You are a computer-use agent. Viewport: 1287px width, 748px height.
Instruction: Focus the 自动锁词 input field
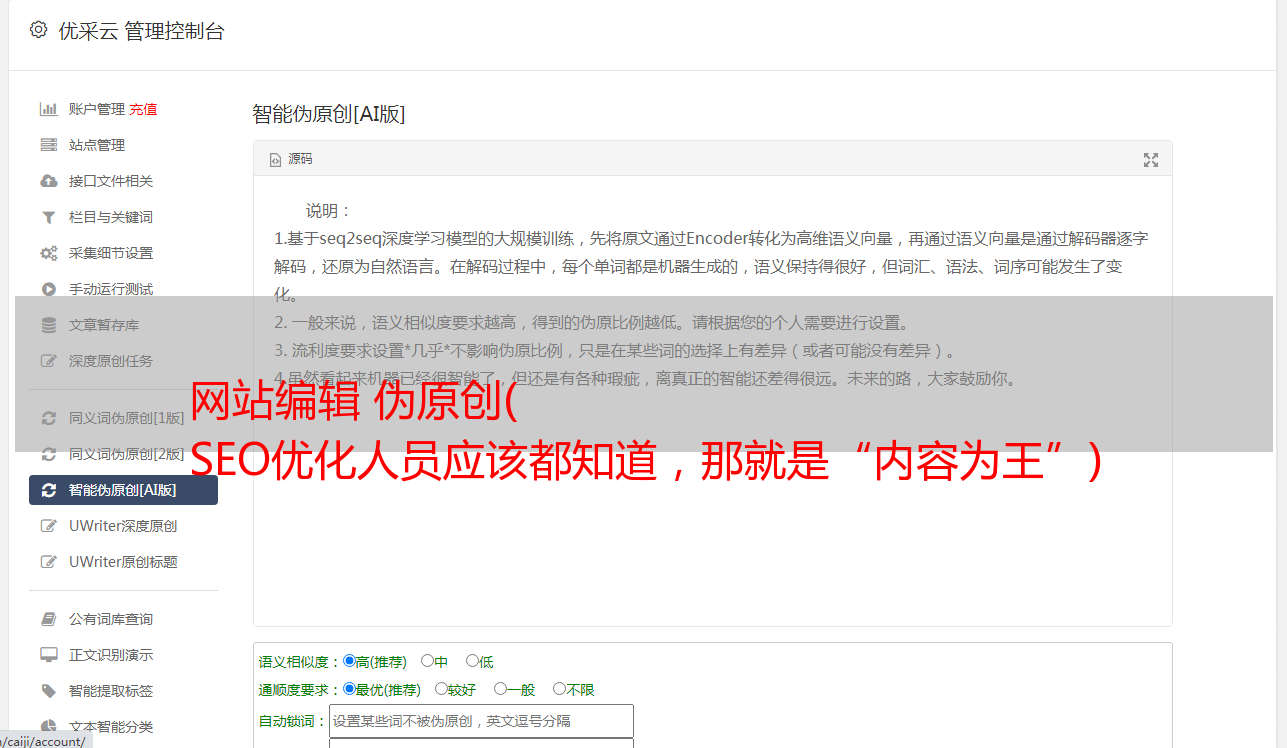(x=481, y=721)
